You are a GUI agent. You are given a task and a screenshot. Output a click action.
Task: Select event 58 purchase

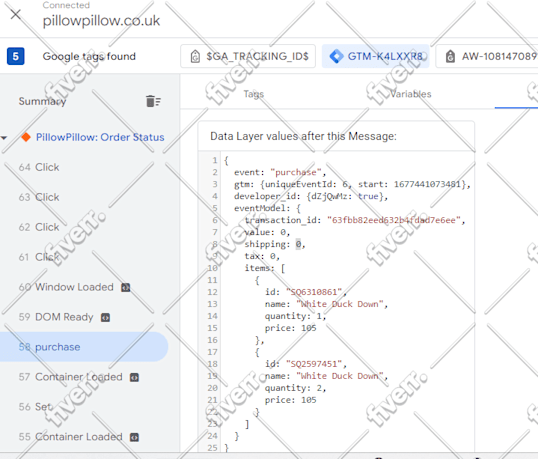point(84,346)
